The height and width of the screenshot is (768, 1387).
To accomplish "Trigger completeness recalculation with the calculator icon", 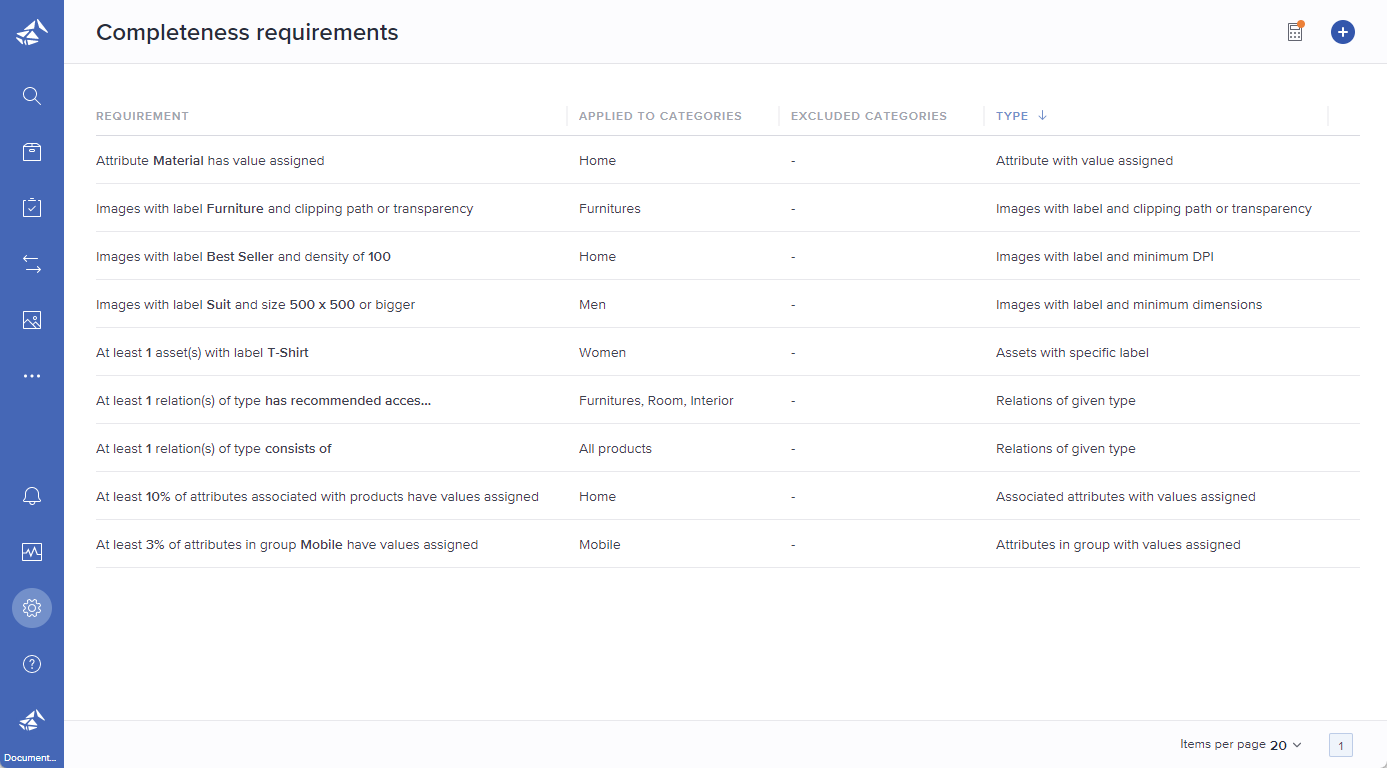I will [1294, 31].
